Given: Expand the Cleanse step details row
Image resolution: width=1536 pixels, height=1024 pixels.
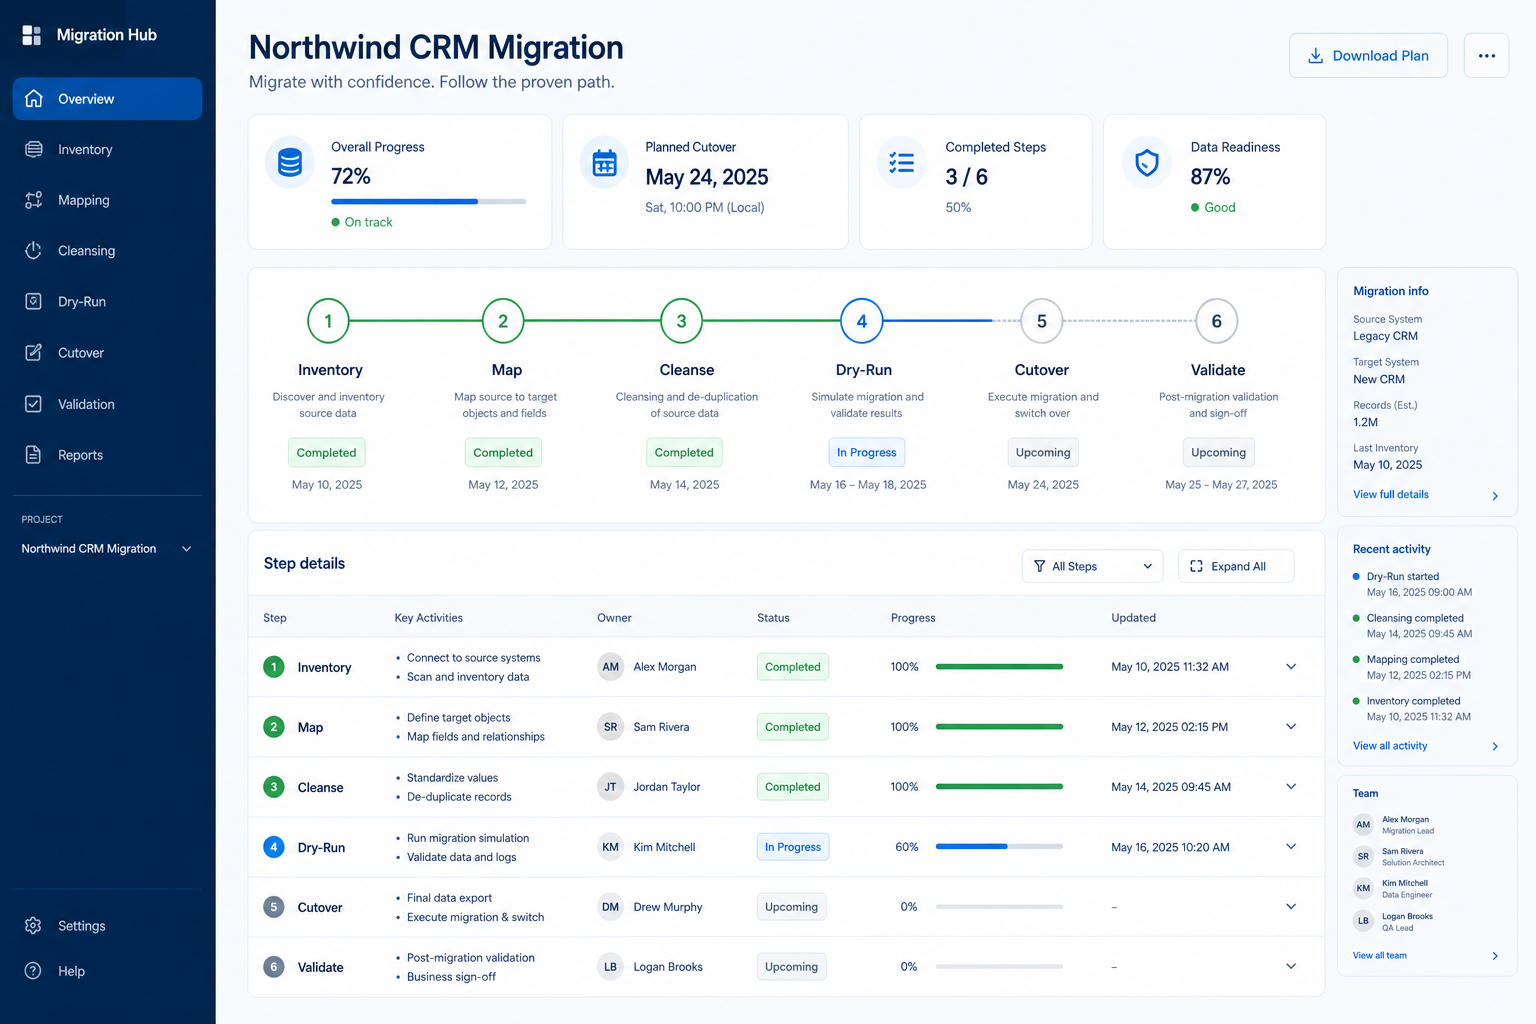Looking at the screenshot, I should tap(1291, 787).
